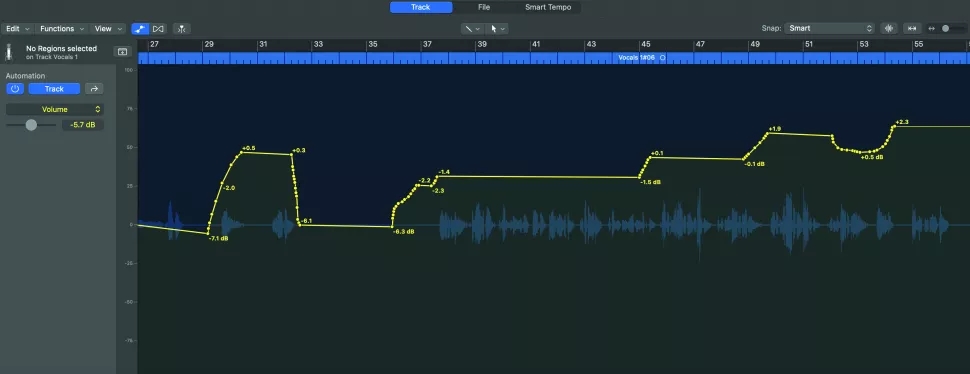The width and height of the screenshot is (970, 374).
Task: Open the View menu
Action: coord(108,28)
